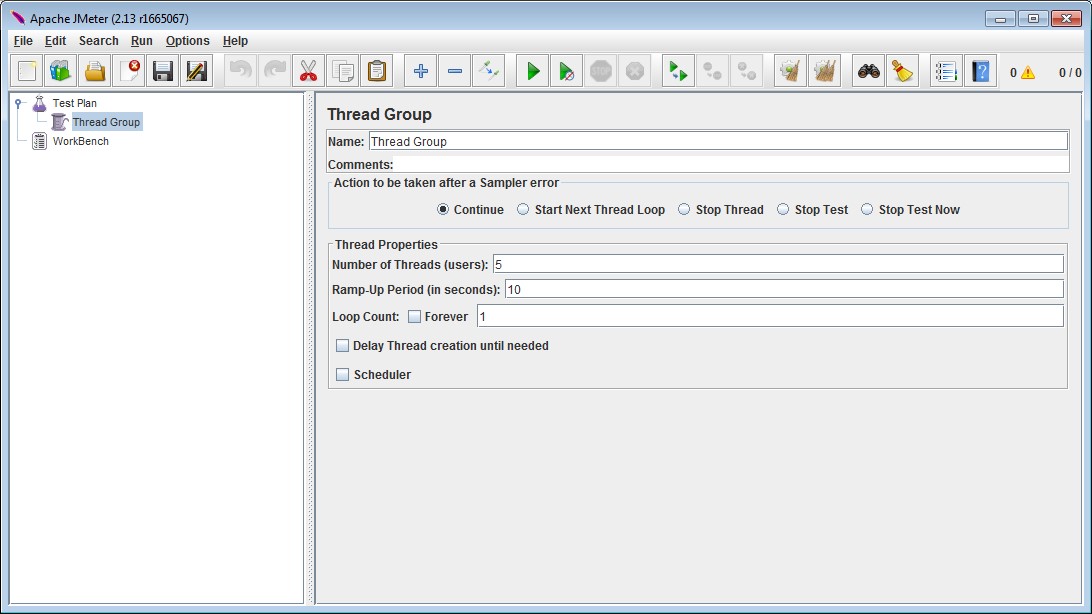Focus the Loop Count value field
1092x614 pixels.
pyautogui.click(x=770, y=317)
